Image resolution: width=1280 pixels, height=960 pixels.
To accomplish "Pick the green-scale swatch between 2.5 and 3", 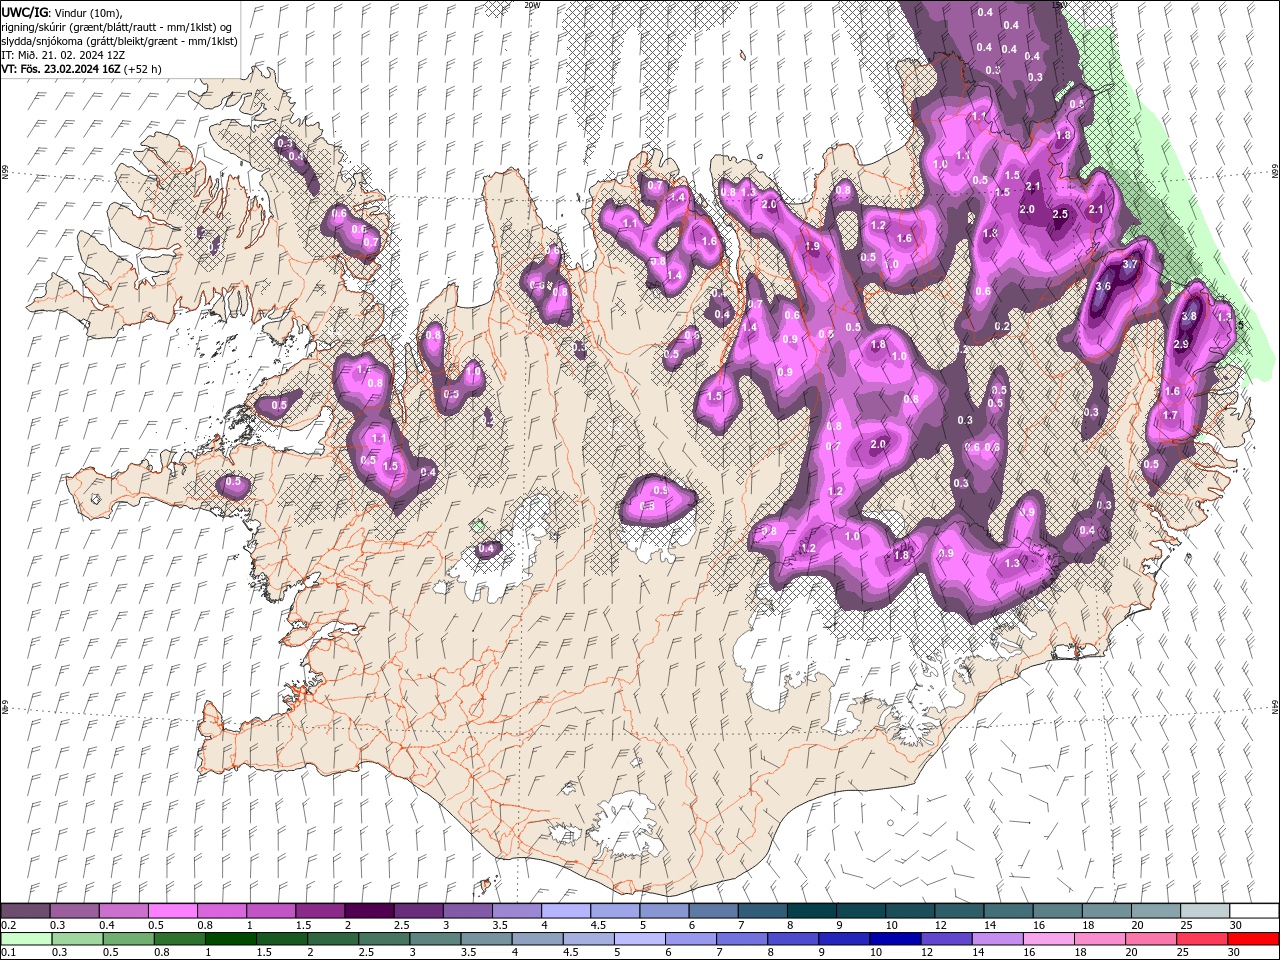I will (384, 938).
